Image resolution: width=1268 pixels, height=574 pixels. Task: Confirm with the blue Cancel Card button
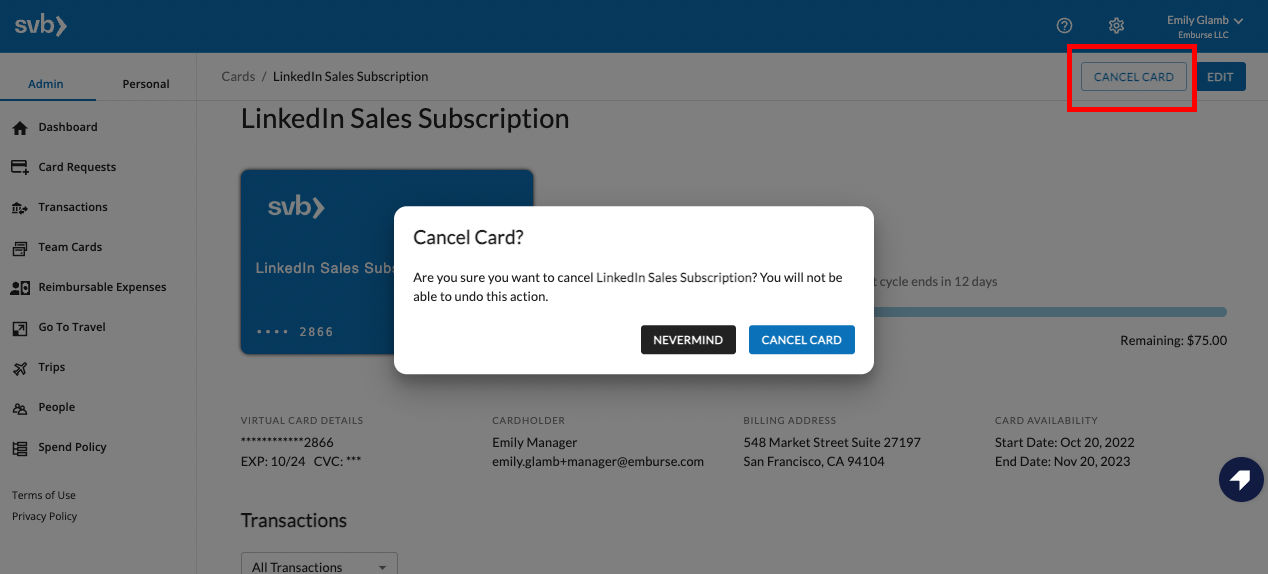[x=801, y=340]
